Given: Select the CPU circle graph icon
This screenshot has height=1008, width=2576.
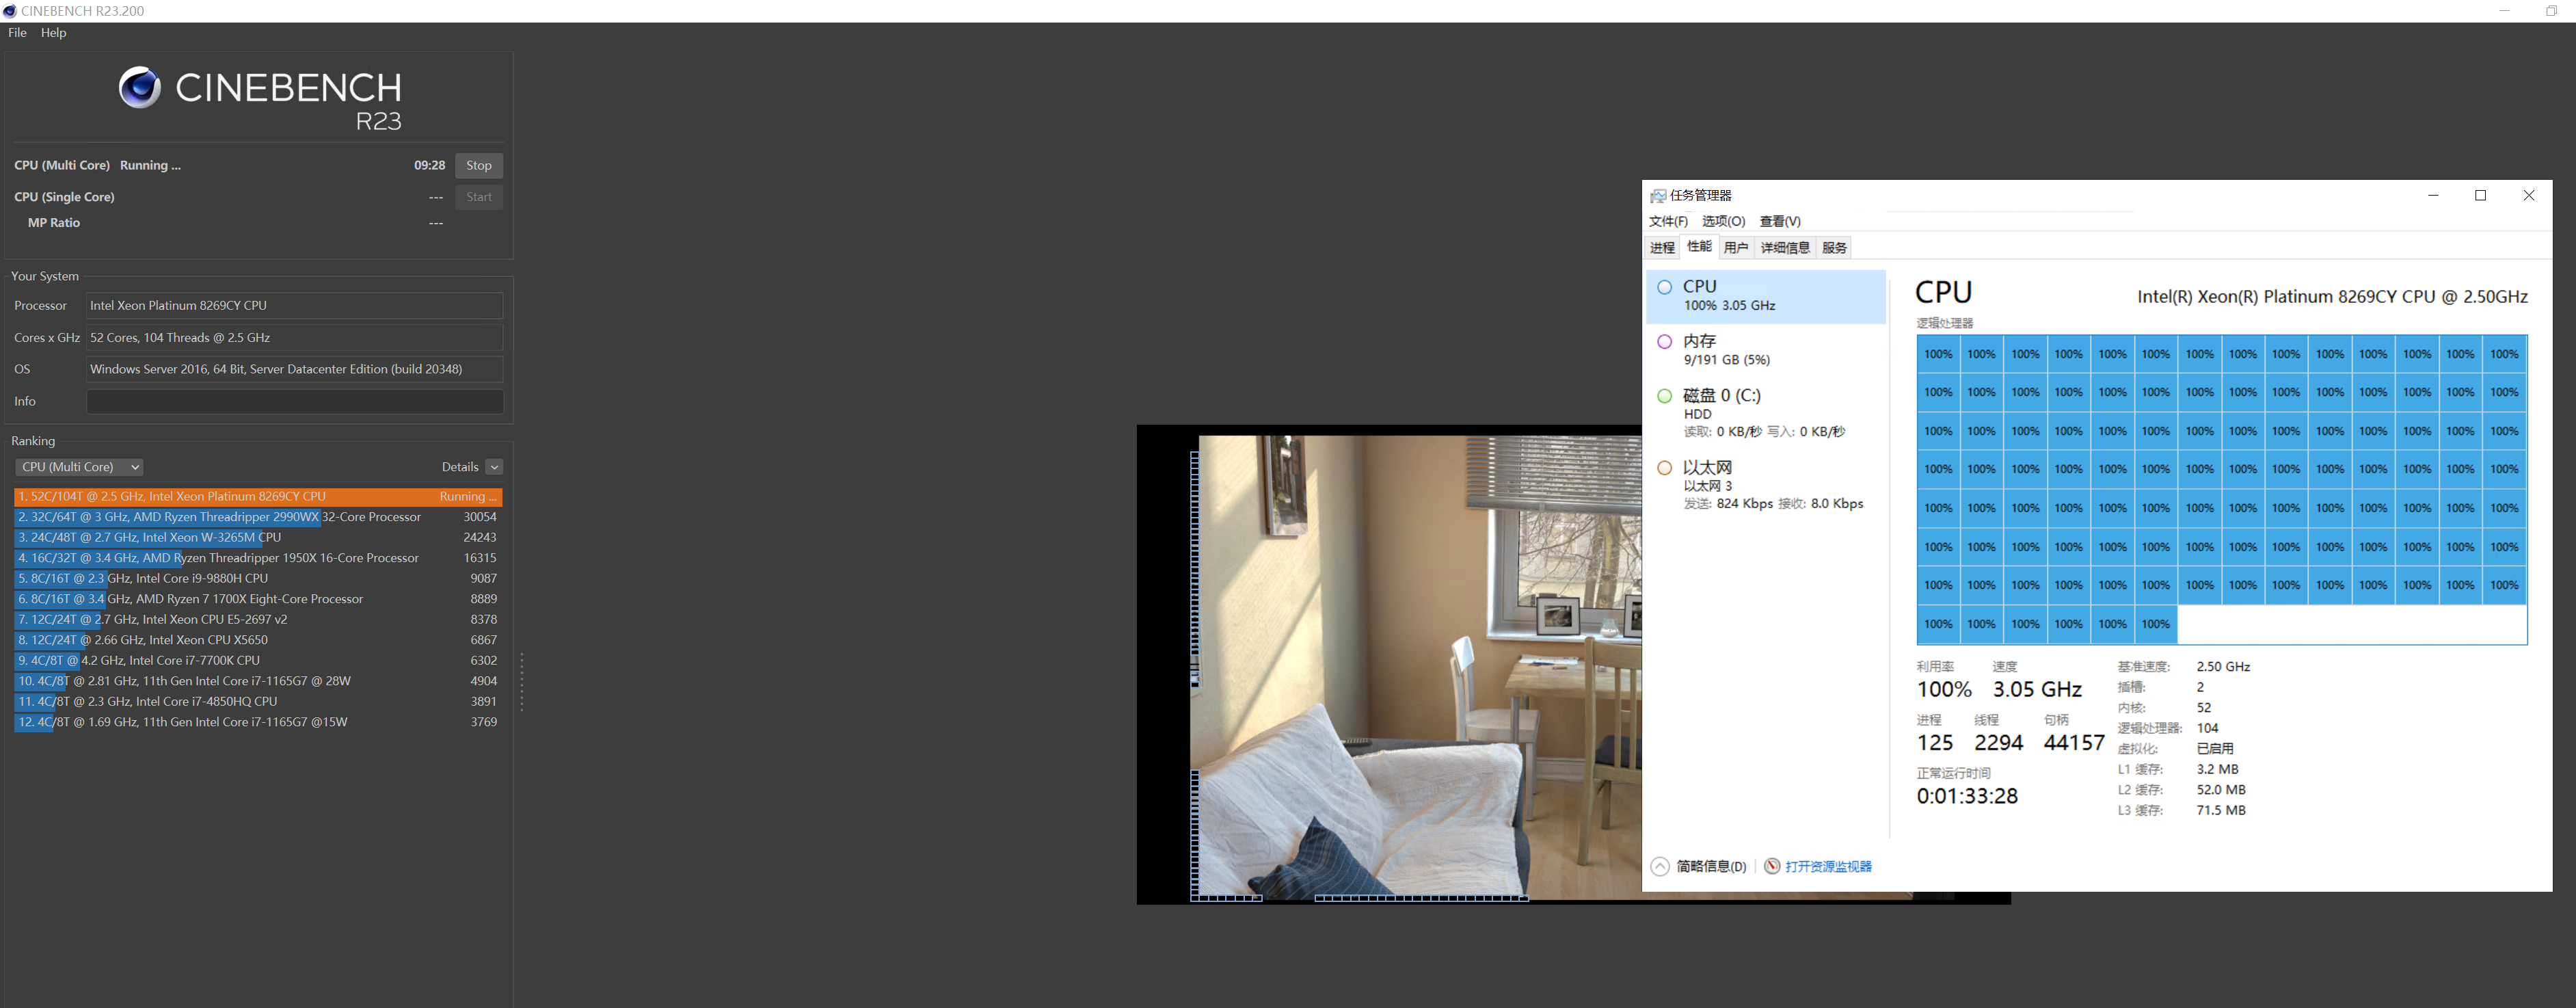Looking at the screenshot, I should click(1665, 288).
